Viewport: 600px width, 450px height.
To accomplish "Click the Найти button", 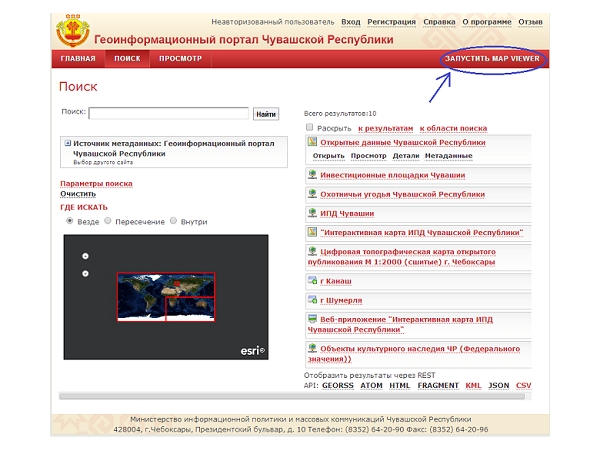I will point(266,114).
